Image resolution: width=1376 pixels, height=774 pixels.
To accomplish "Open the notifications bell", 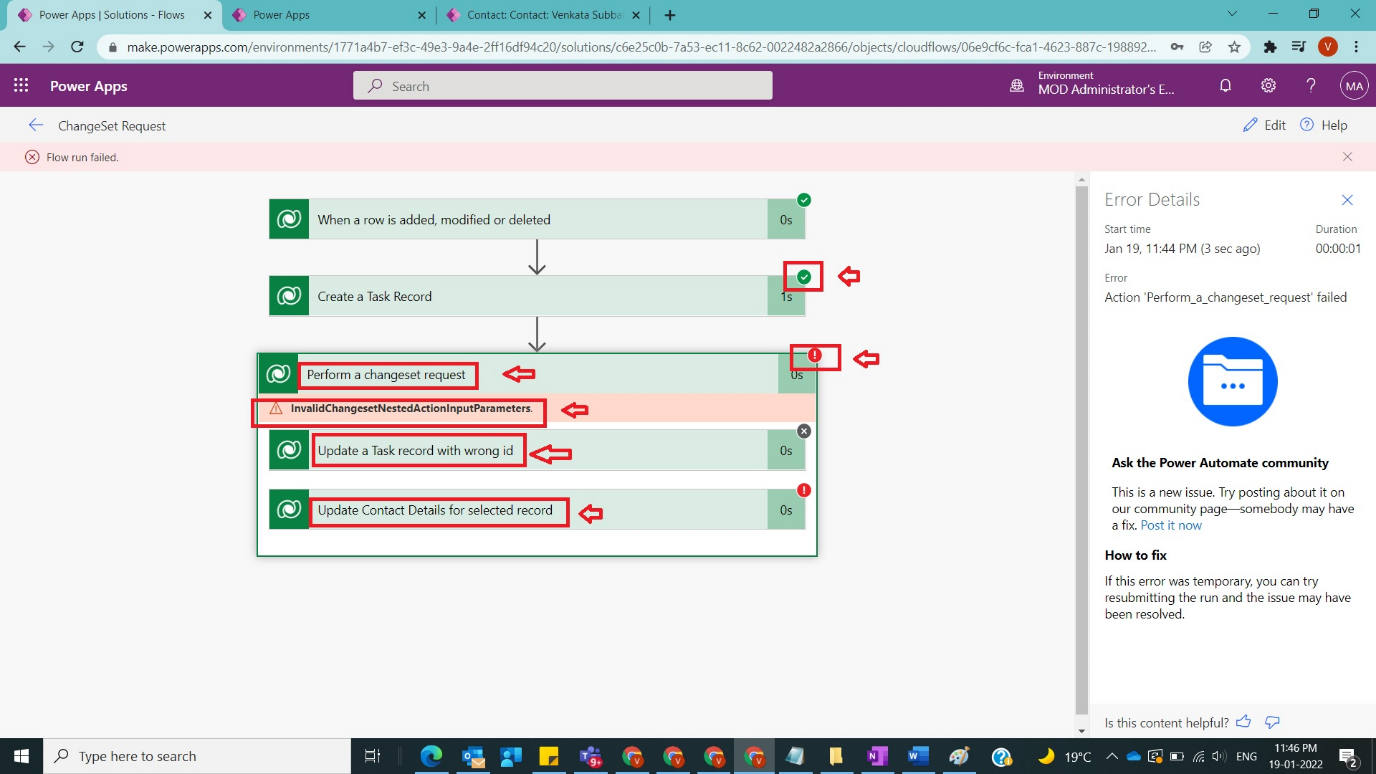I will tap(1225, 86).
